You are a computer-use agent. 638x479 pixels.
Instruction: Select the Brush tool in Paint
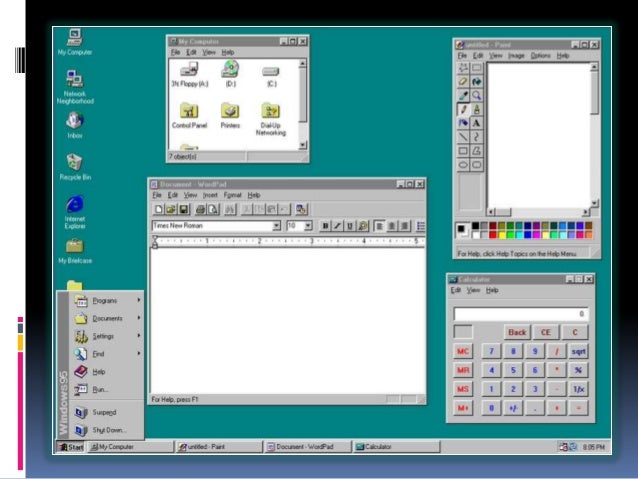(476, 109)
